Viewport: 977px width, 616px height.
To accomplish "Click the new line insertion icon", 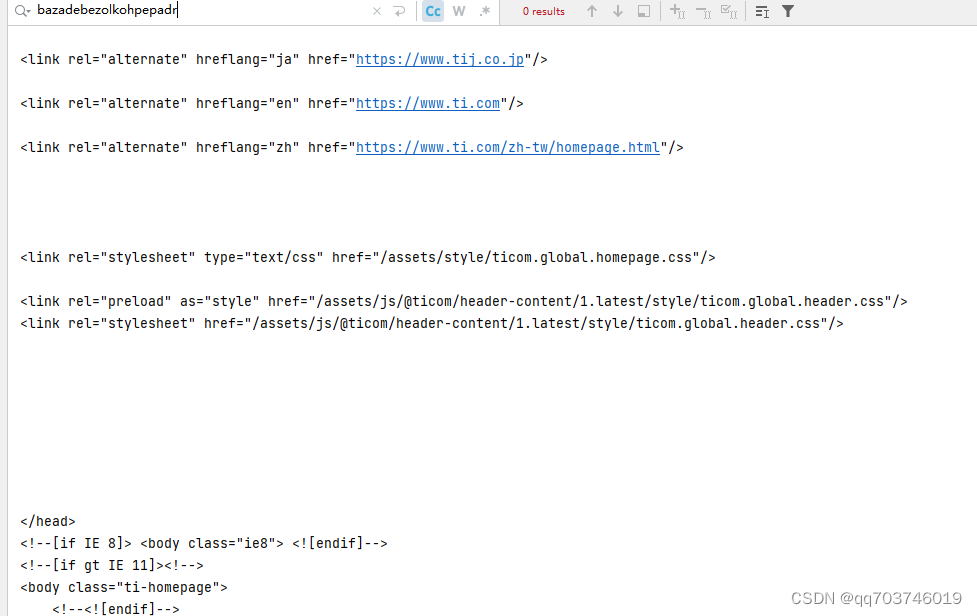I will [x=398, y=11].
